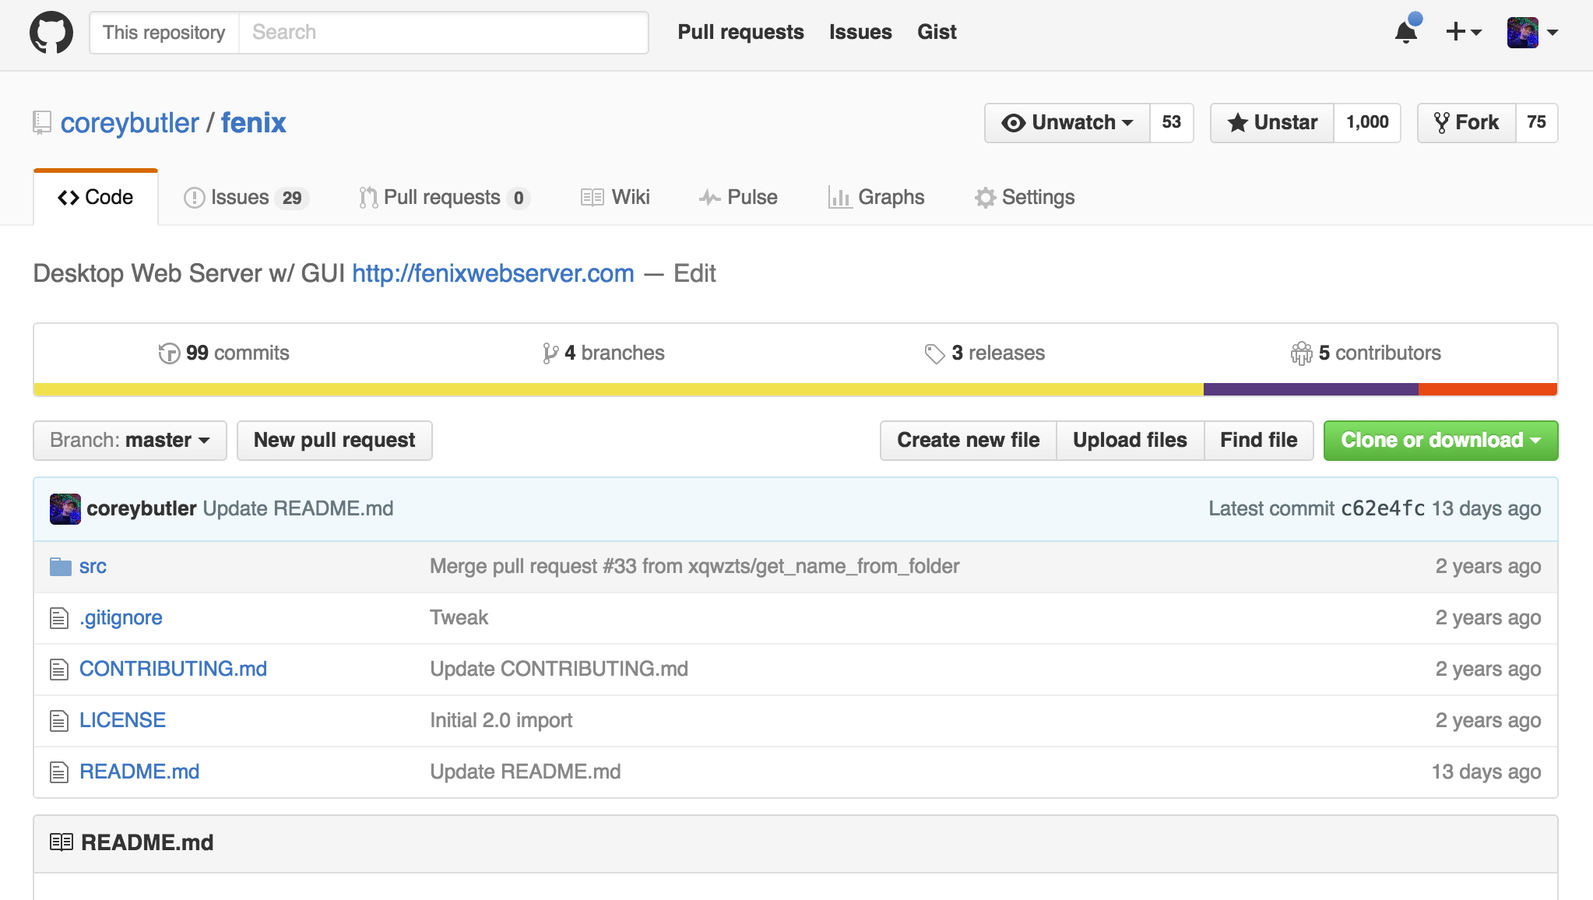Screen dimensions: 1593x900
Task: Open Pull requests in top navigation
Action: pyautogui.click(x=741, y=32)
